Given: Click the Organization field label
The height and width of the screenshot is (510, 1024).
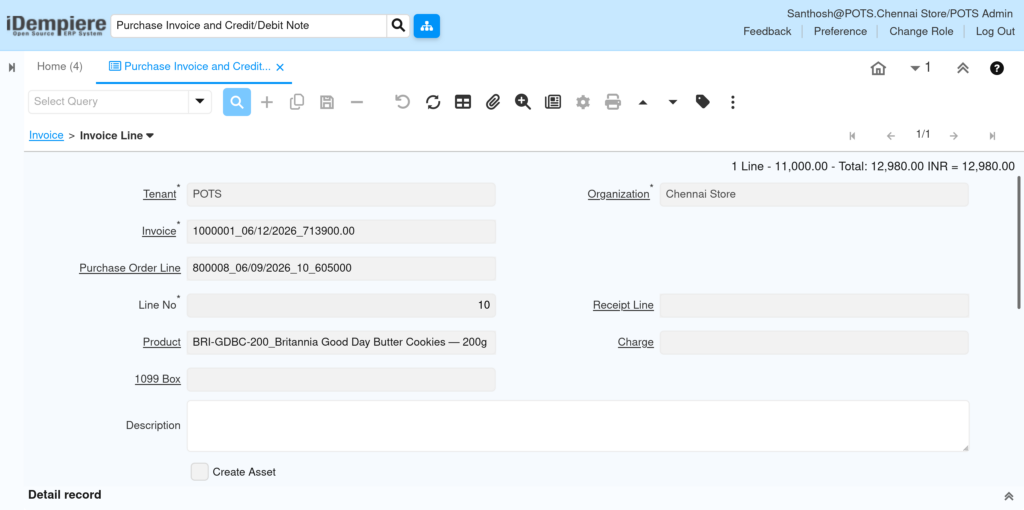Looking at the screenshot, I should (618, 195).
